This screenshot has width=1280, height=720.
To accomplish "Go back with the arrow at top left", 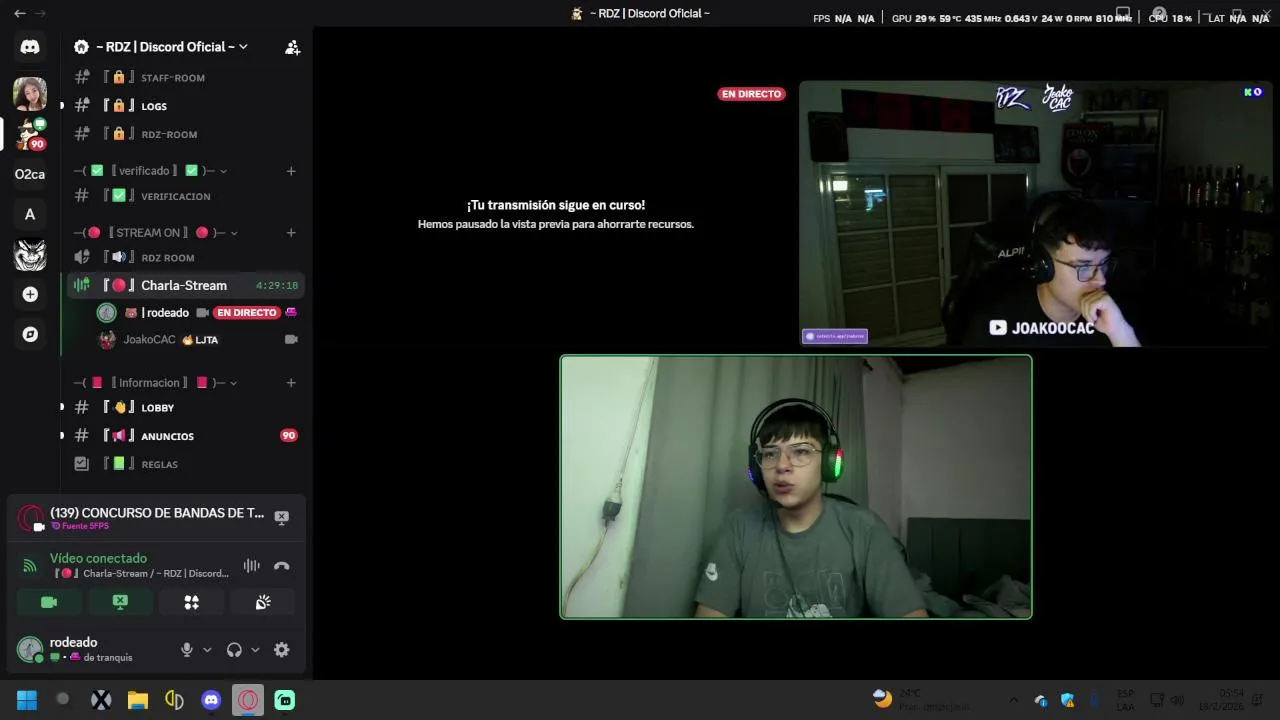I will click(x=19, y=13).
